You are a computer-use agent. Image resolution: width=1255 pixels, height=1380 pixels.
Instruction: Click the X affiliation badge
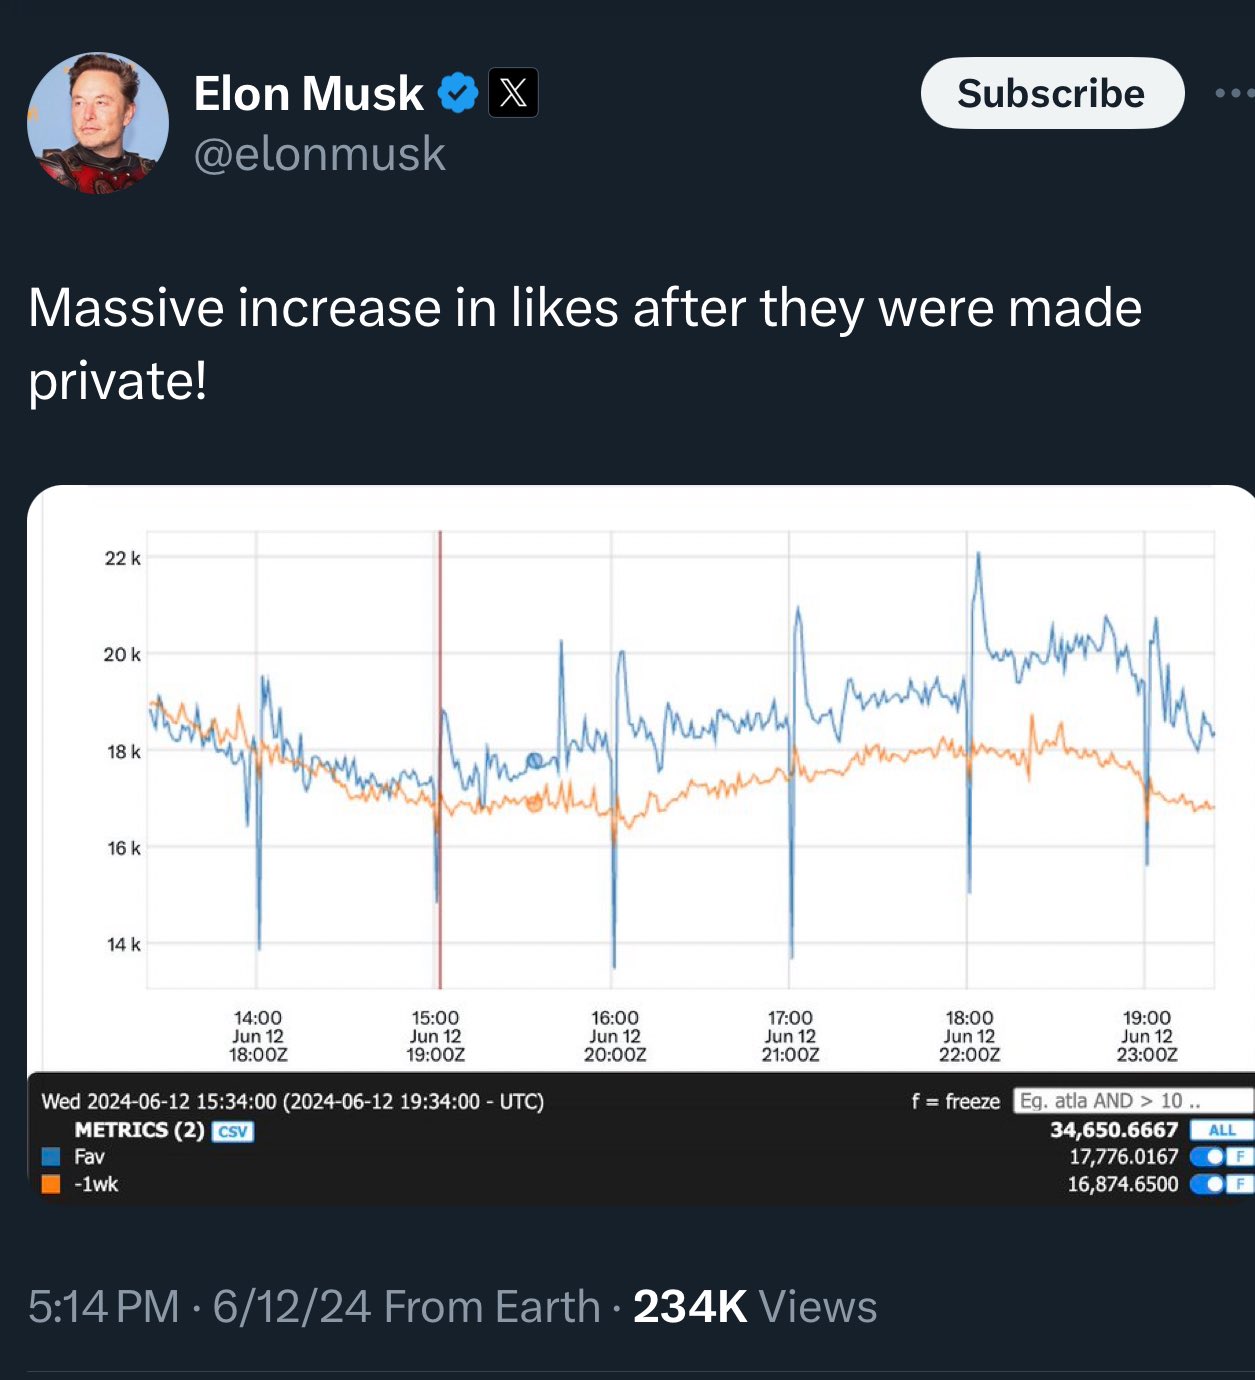(x=513, y=93)
